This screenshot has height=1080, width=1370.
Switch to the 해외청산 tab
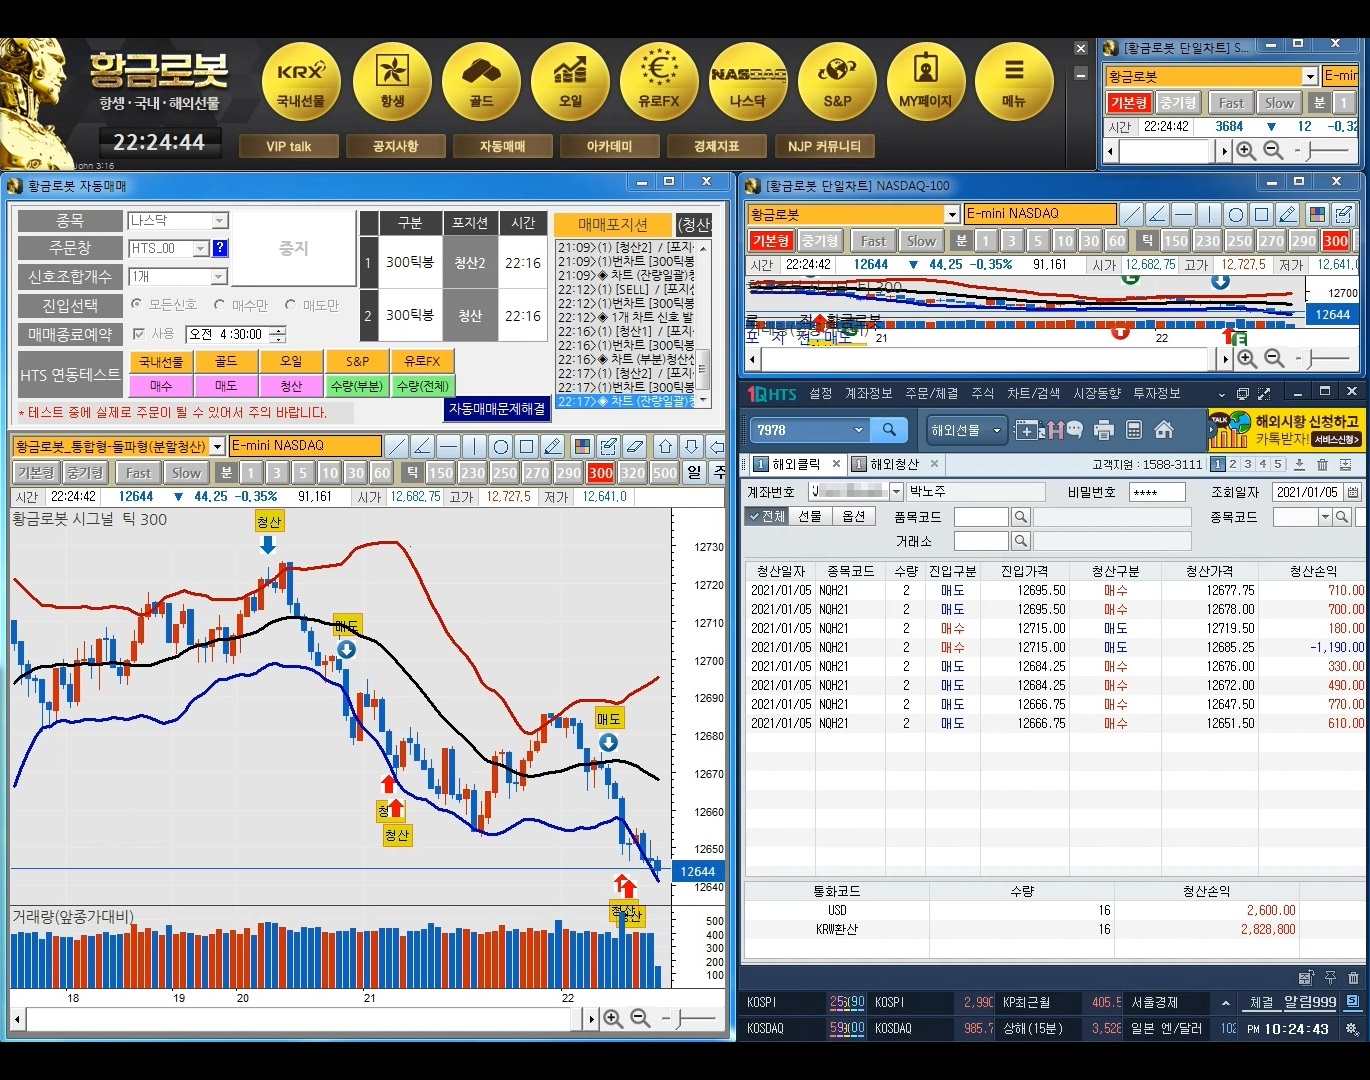[x=893, y=464]
